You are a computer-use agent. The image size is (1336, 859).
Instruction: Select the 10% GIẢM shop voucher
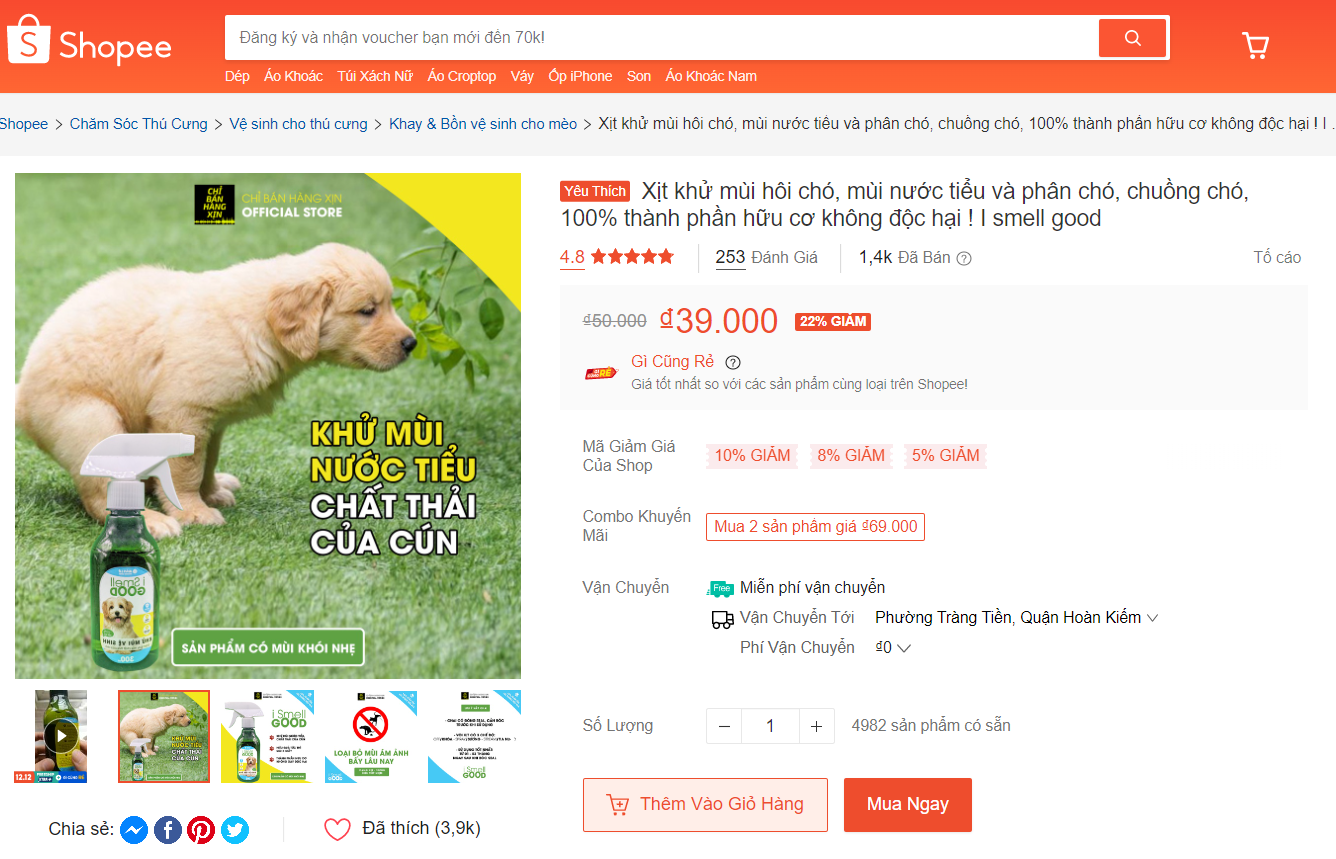point(752,456)
